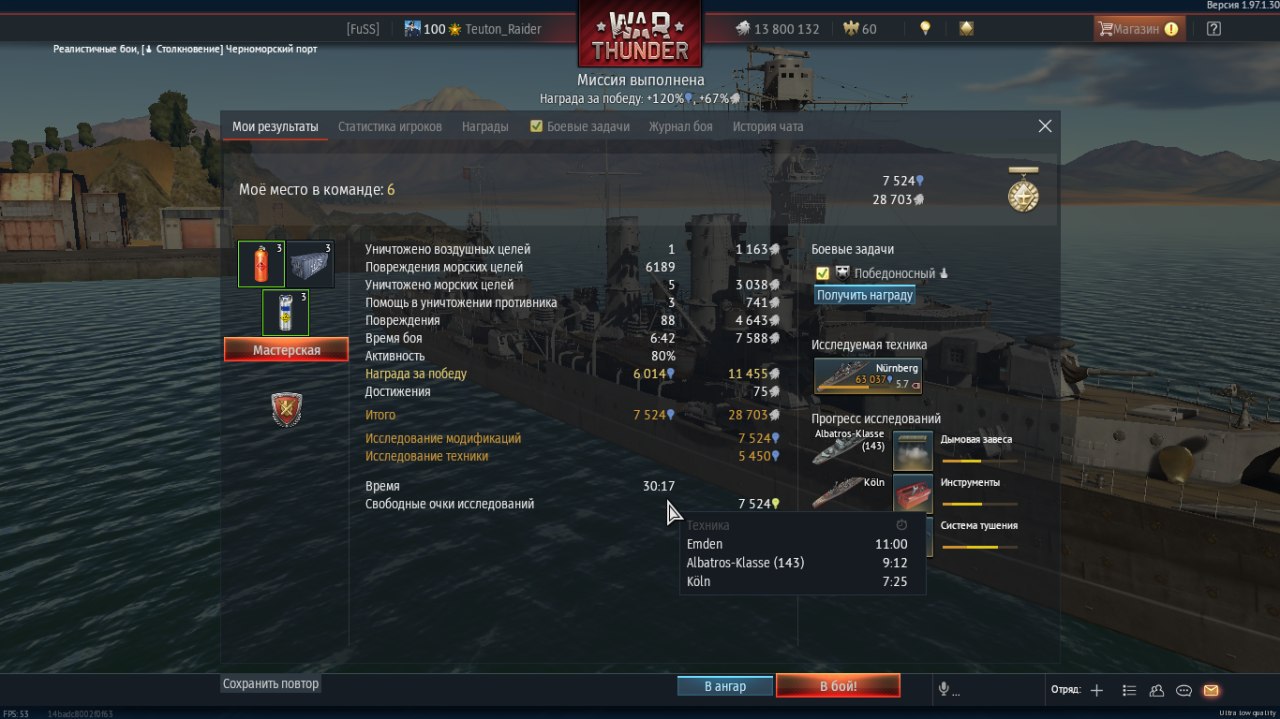
Task: Go back with the В ангар button
Action: (725, 686)
